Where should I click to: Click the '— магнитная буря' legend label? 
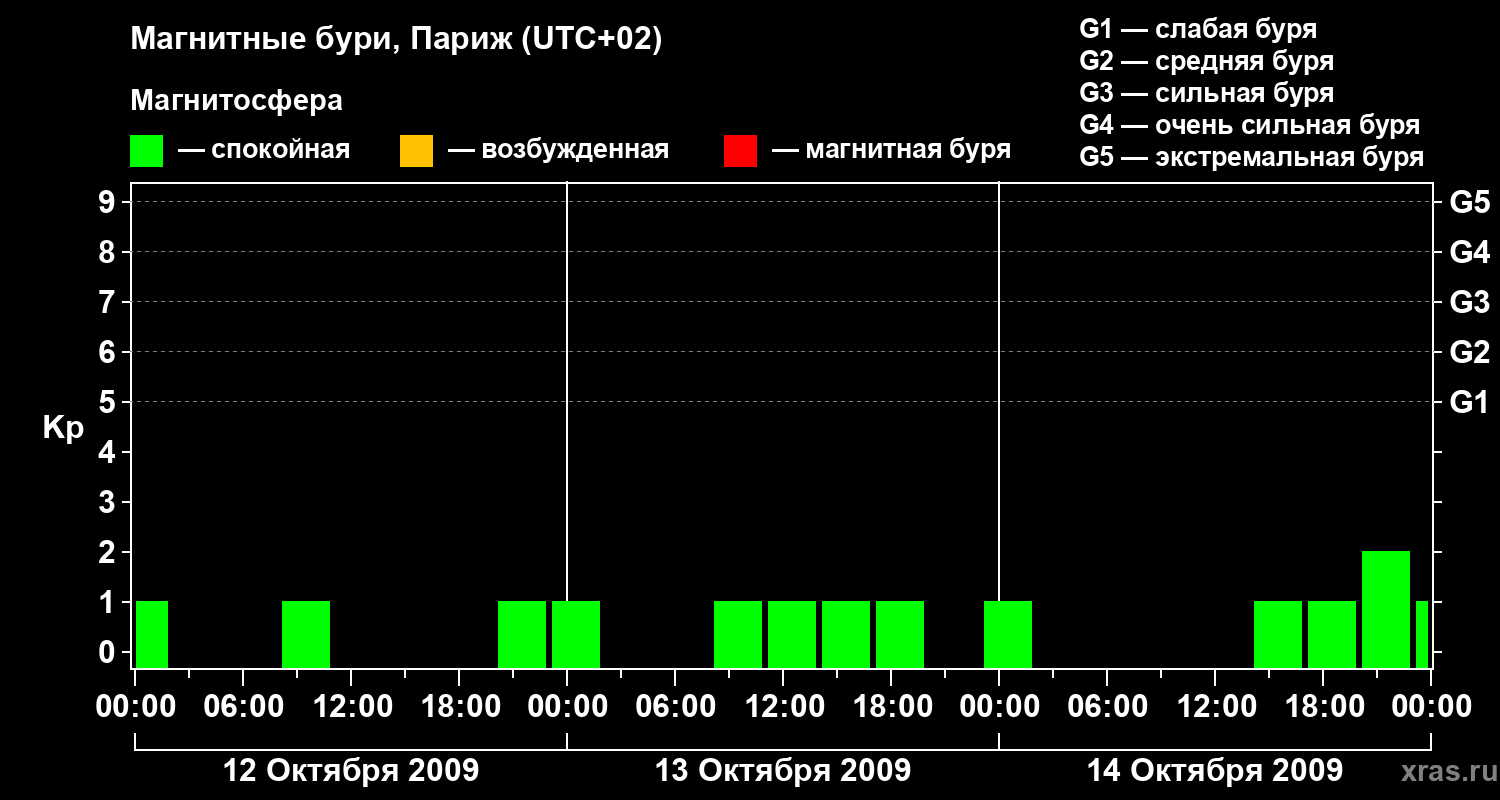click(891, 150)
